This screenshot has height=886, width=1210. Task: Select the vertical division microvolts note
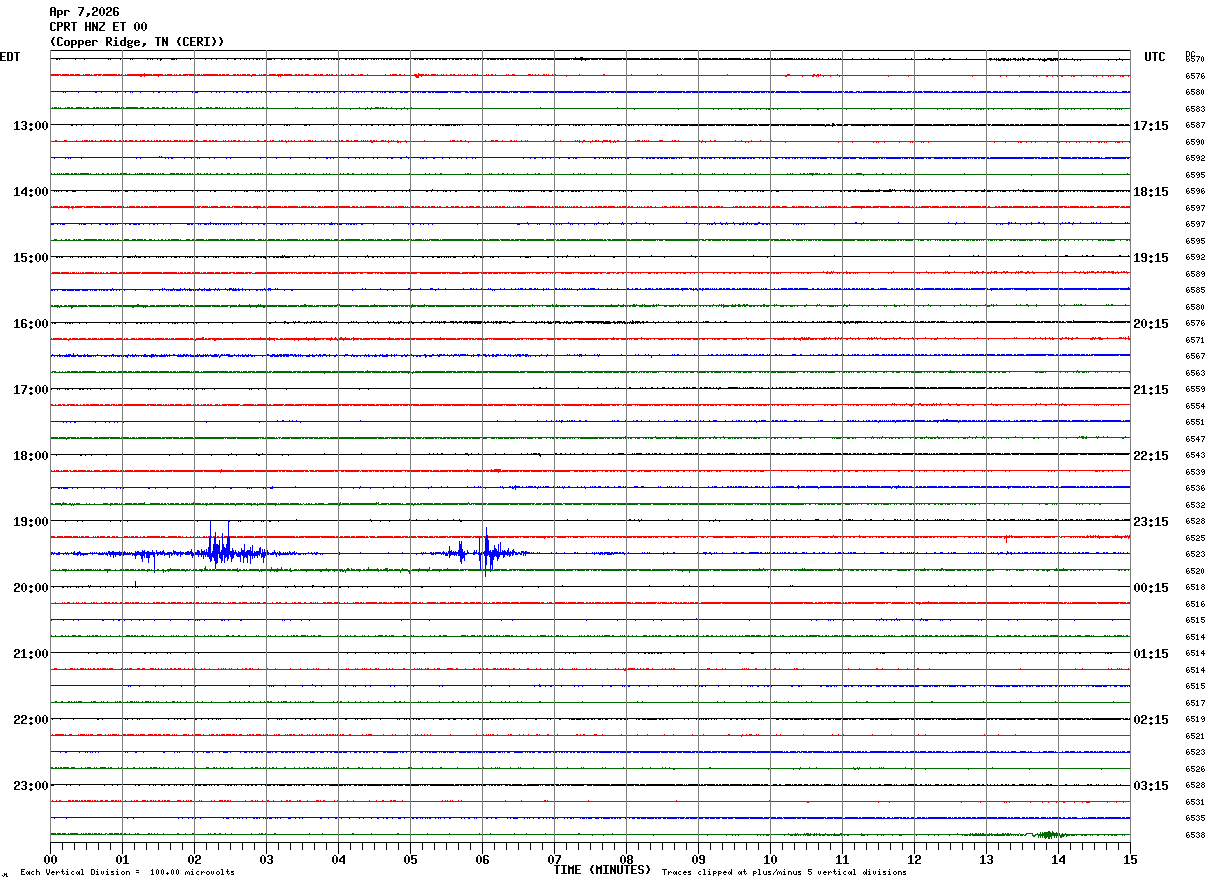click(x=128, y=873)
